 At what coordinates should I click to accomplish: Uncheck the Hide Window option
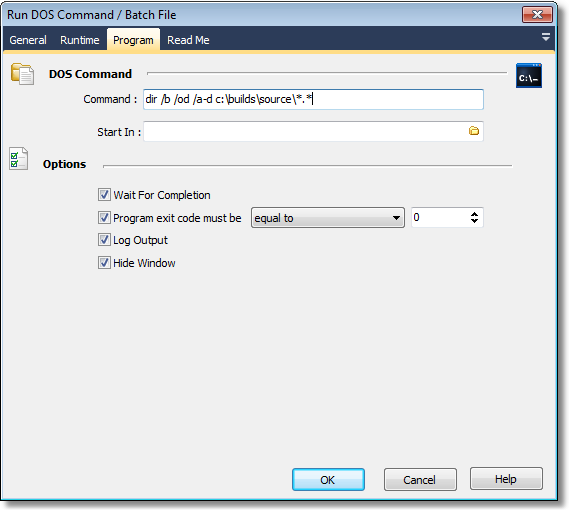104,262
